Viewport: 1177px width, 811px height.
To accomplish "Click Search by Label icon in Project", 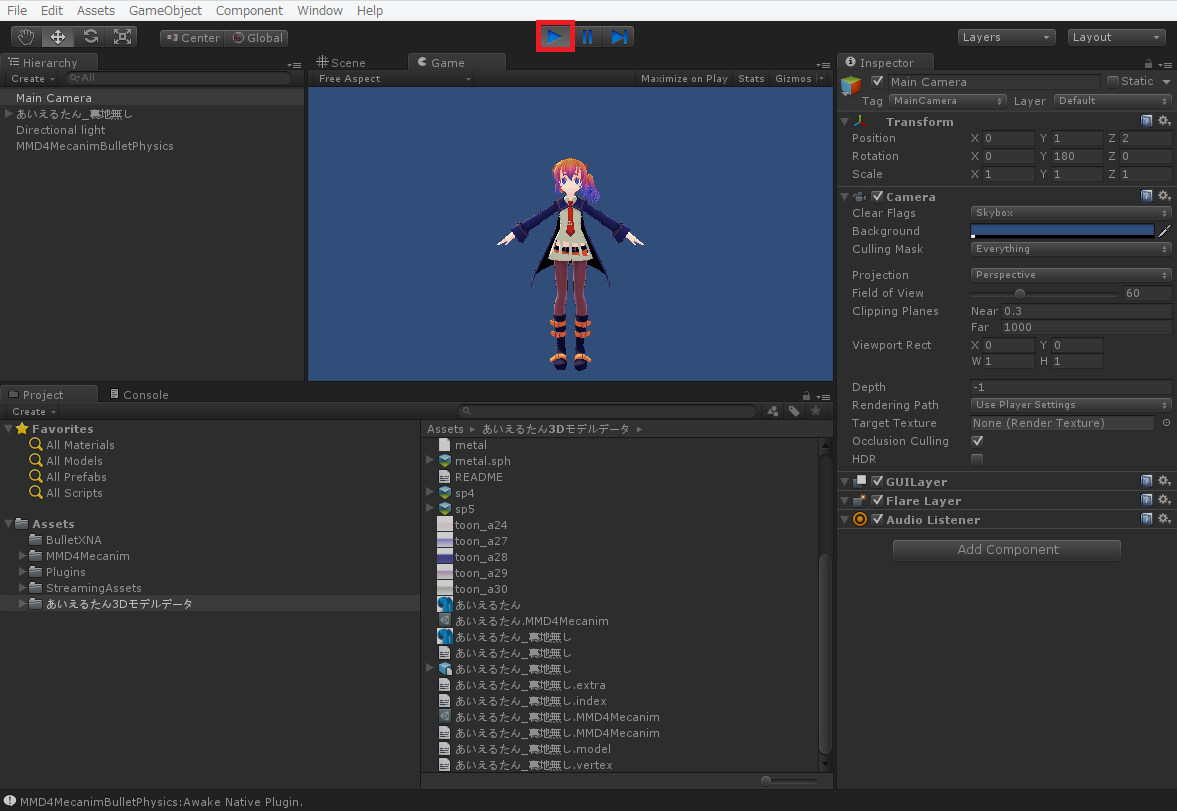I will 794,411.
